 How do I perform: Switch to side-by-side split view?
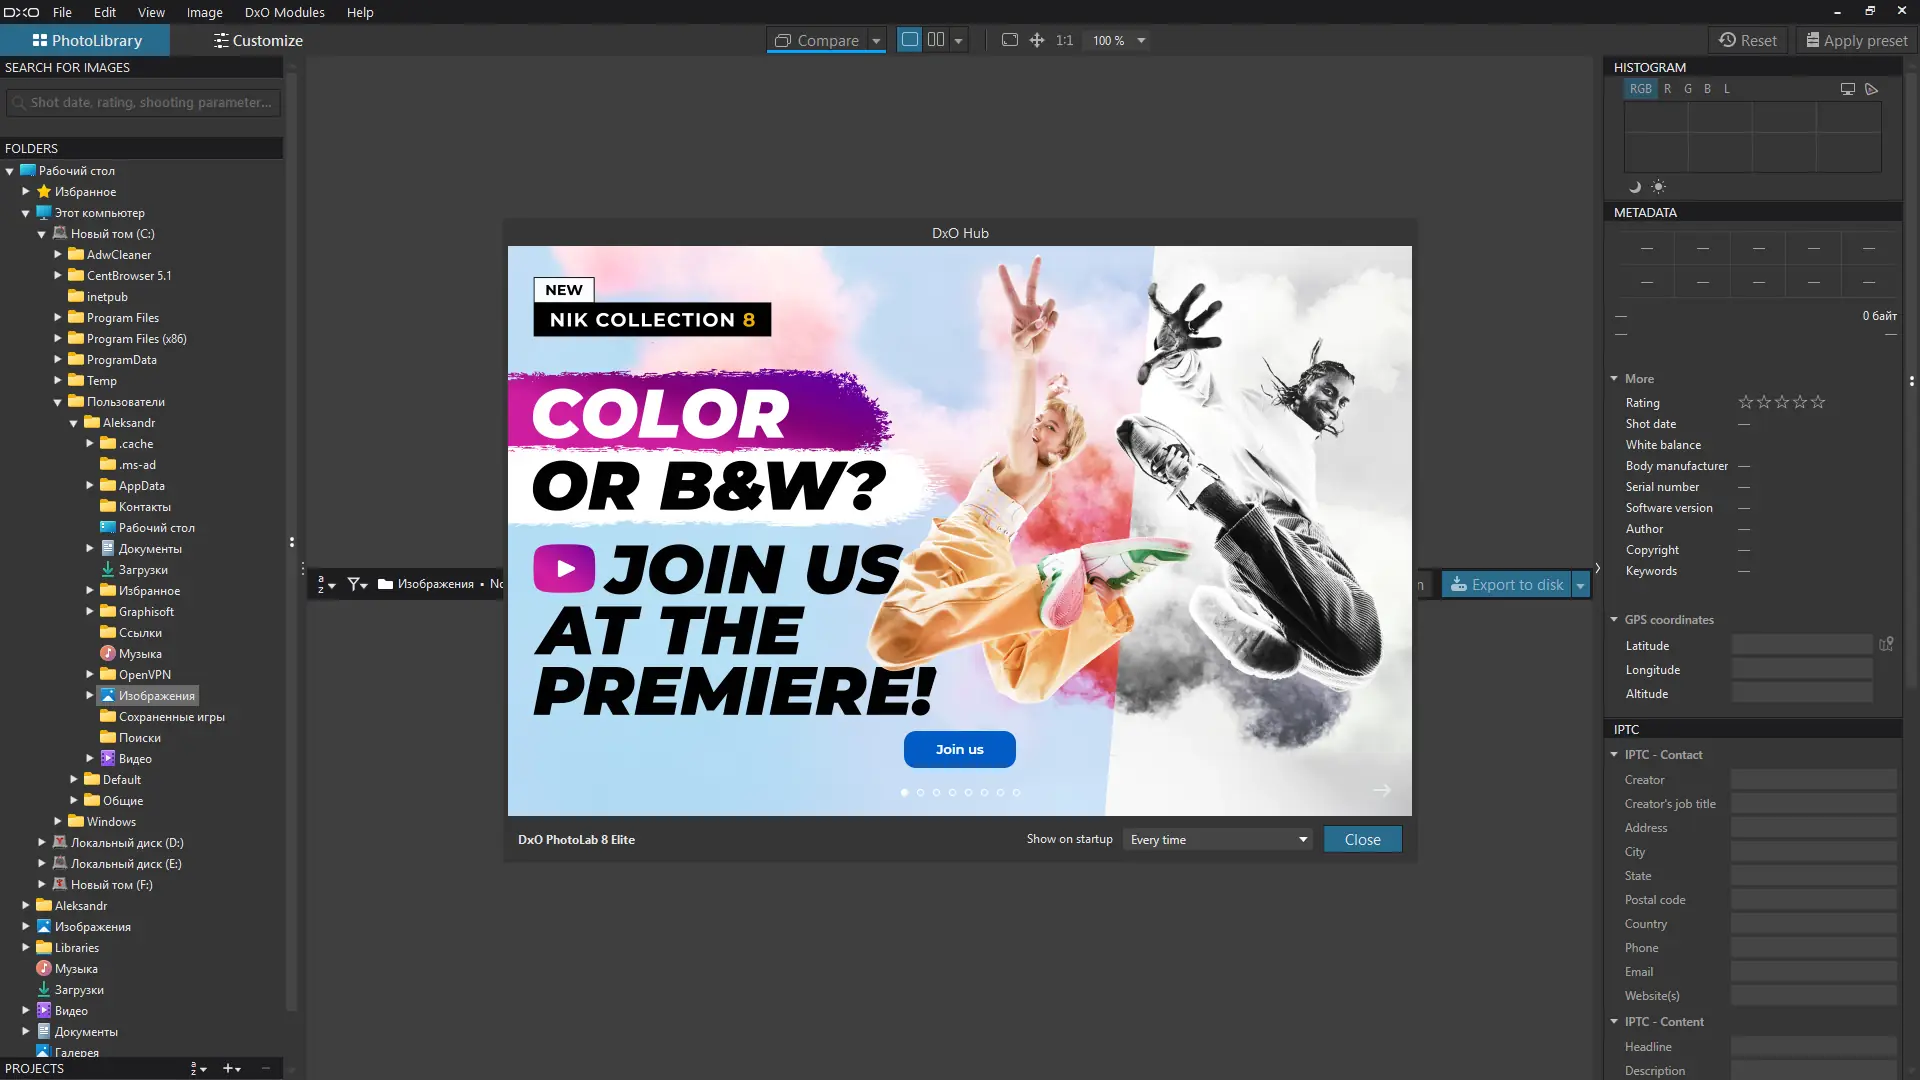pos(936,40)
